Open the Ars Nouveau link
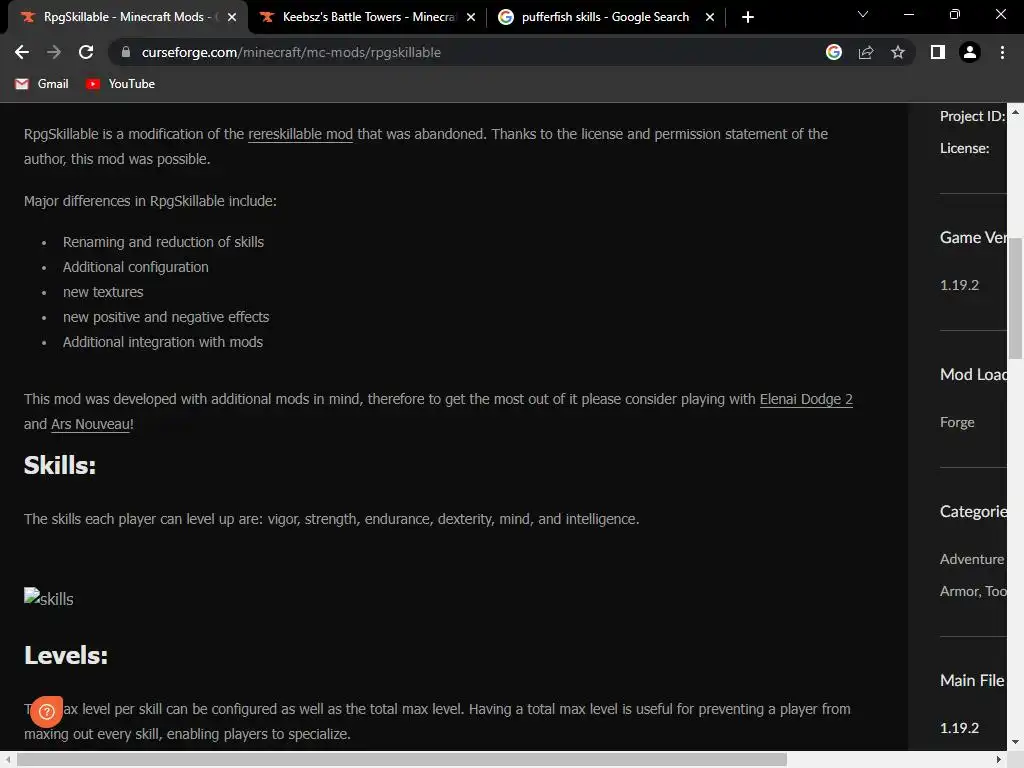 (91, 424)
